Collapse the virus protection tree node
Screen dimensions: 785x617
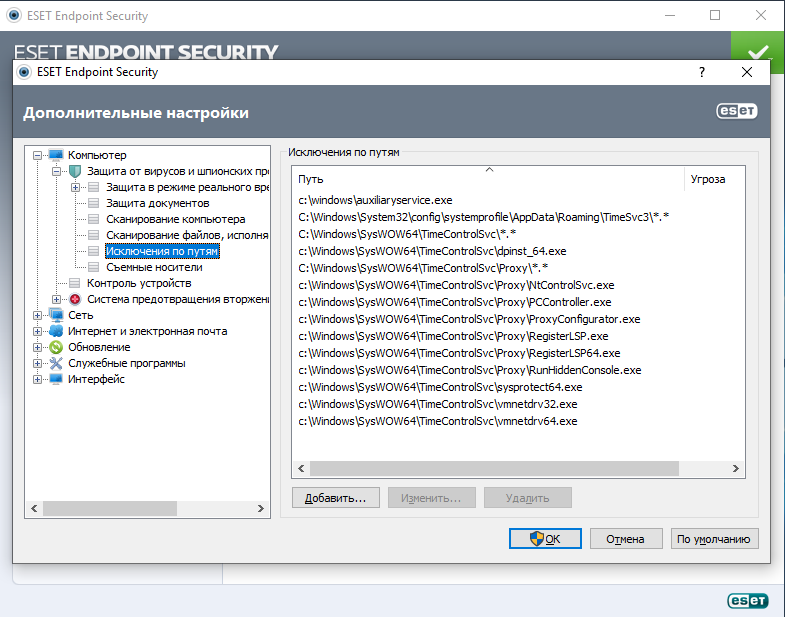pos(56,171)
